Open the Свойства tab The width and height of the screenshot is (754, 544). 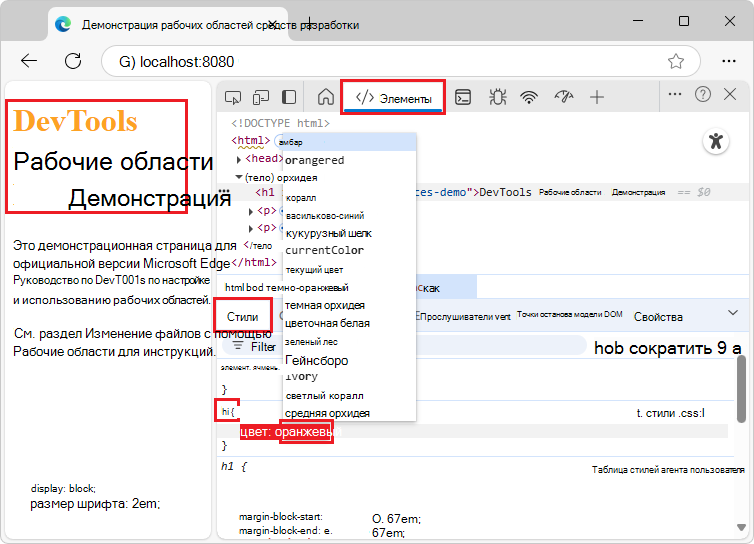[658, 317]
